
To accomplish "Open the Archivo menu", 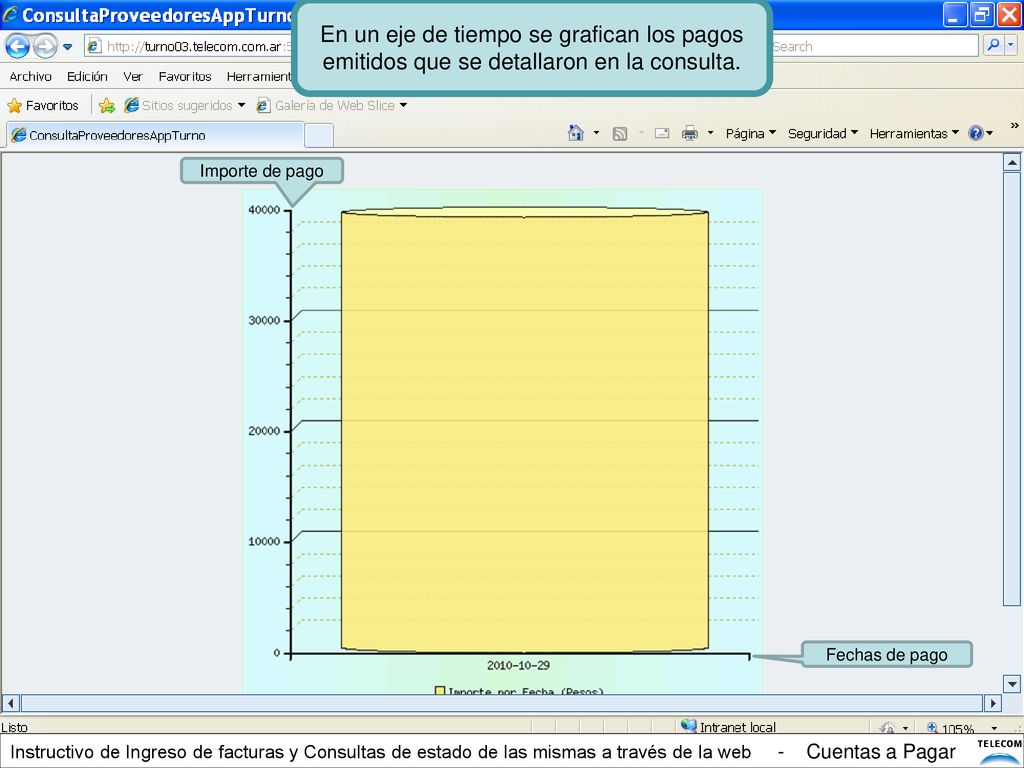I will [x=30, y=76].
